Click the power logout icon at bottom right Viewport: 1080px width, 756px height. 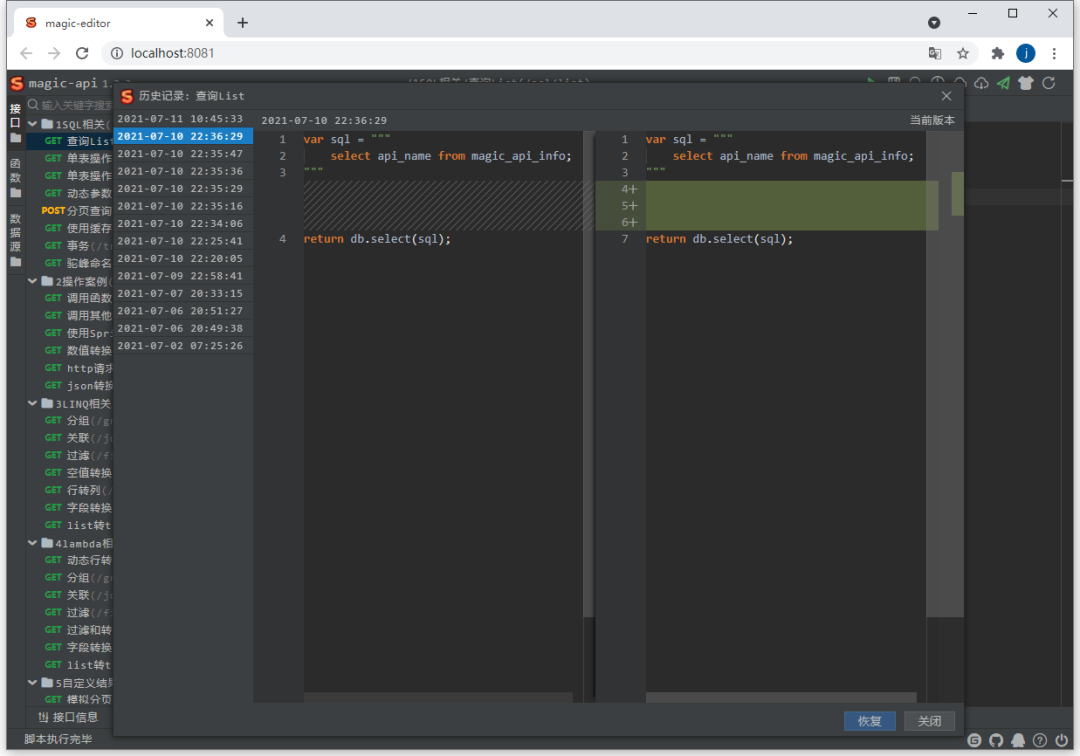click(1059, 741)
